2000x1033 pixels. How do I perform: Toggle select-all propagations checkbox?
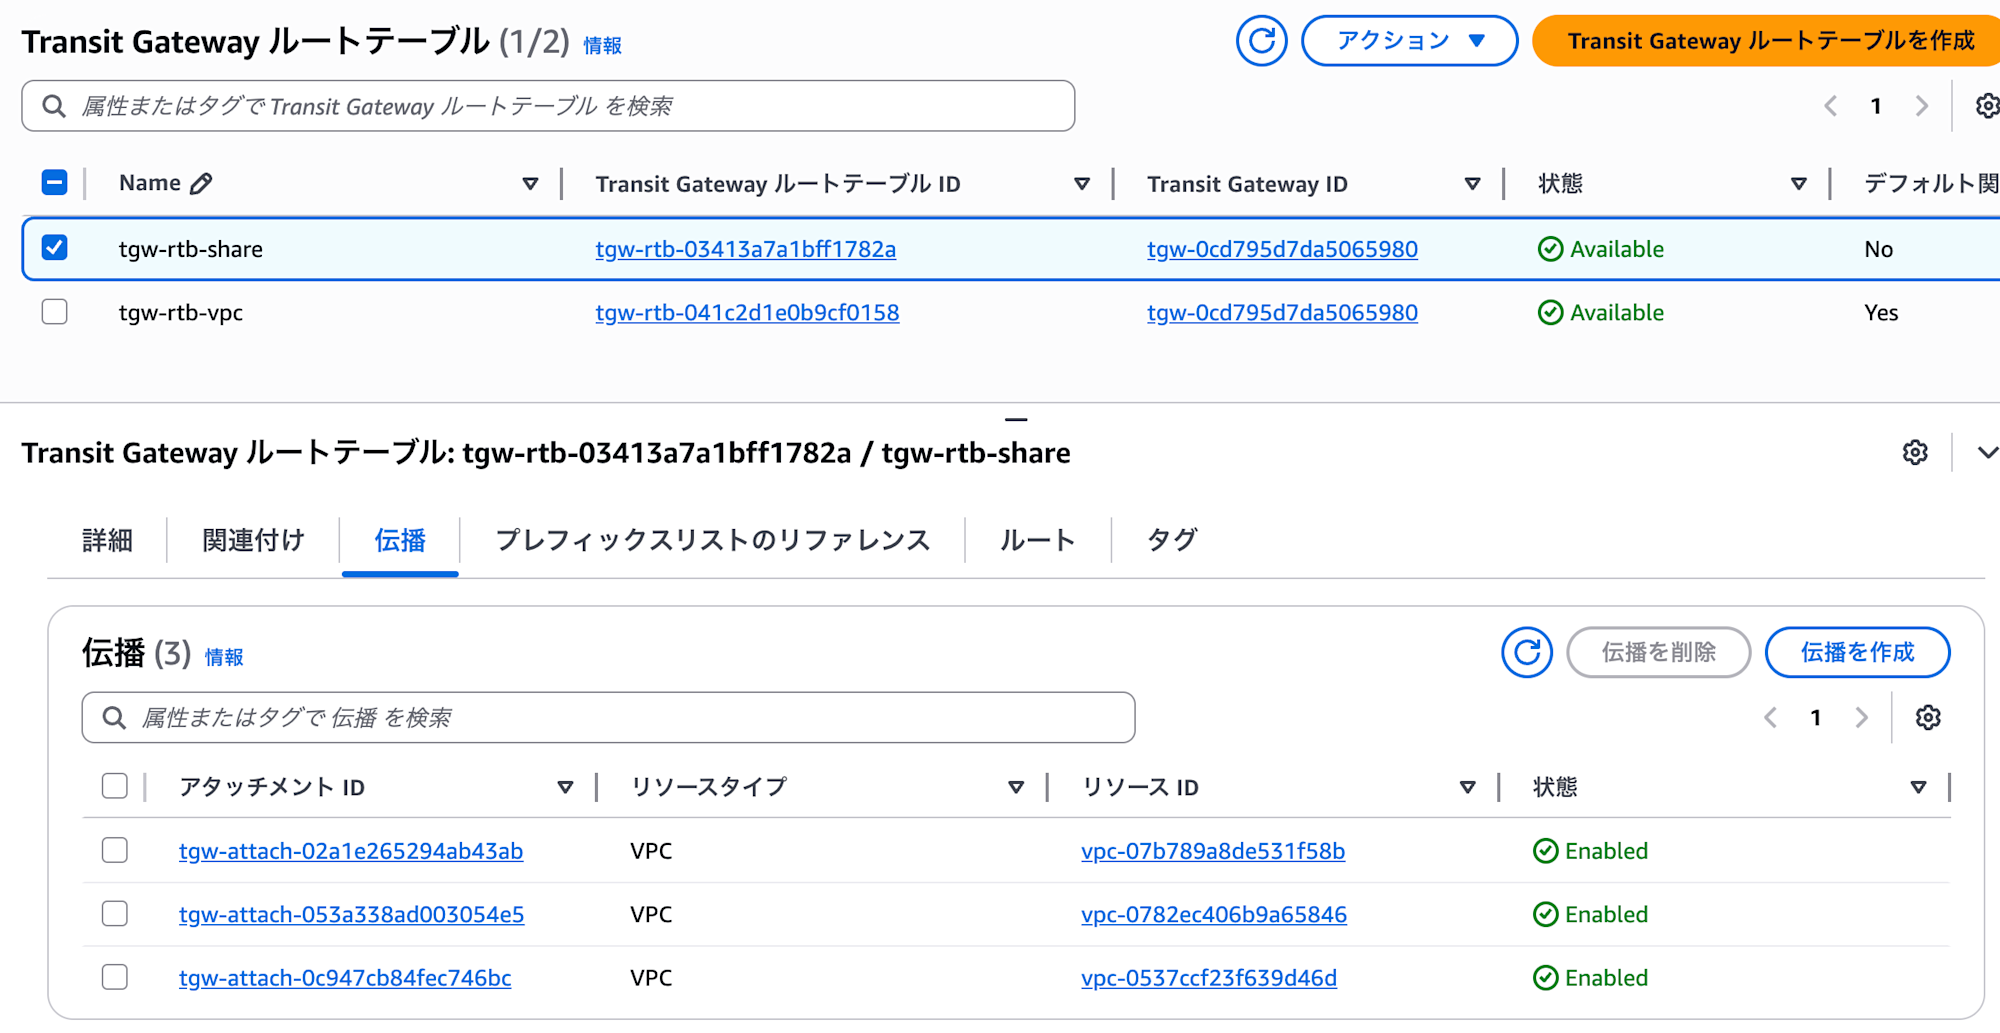click(115, 787)
